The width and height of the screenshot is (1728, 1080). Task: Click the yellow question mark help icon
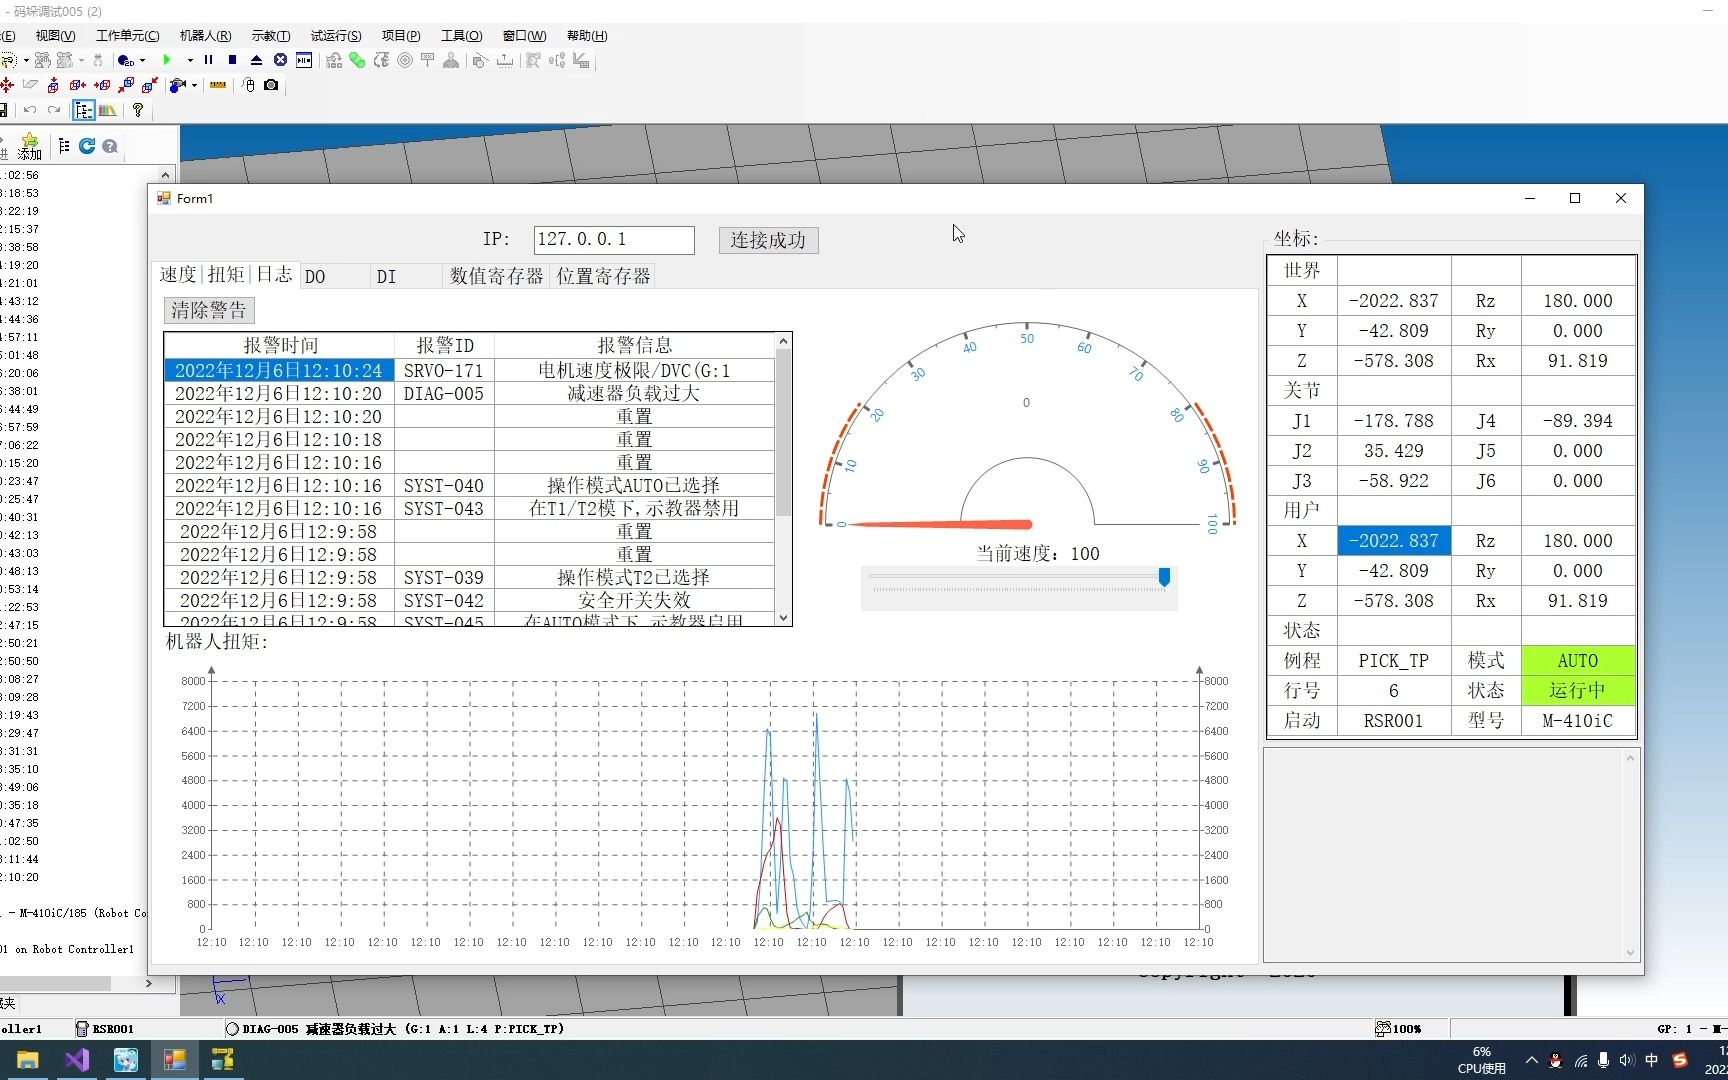coord(138,110)
